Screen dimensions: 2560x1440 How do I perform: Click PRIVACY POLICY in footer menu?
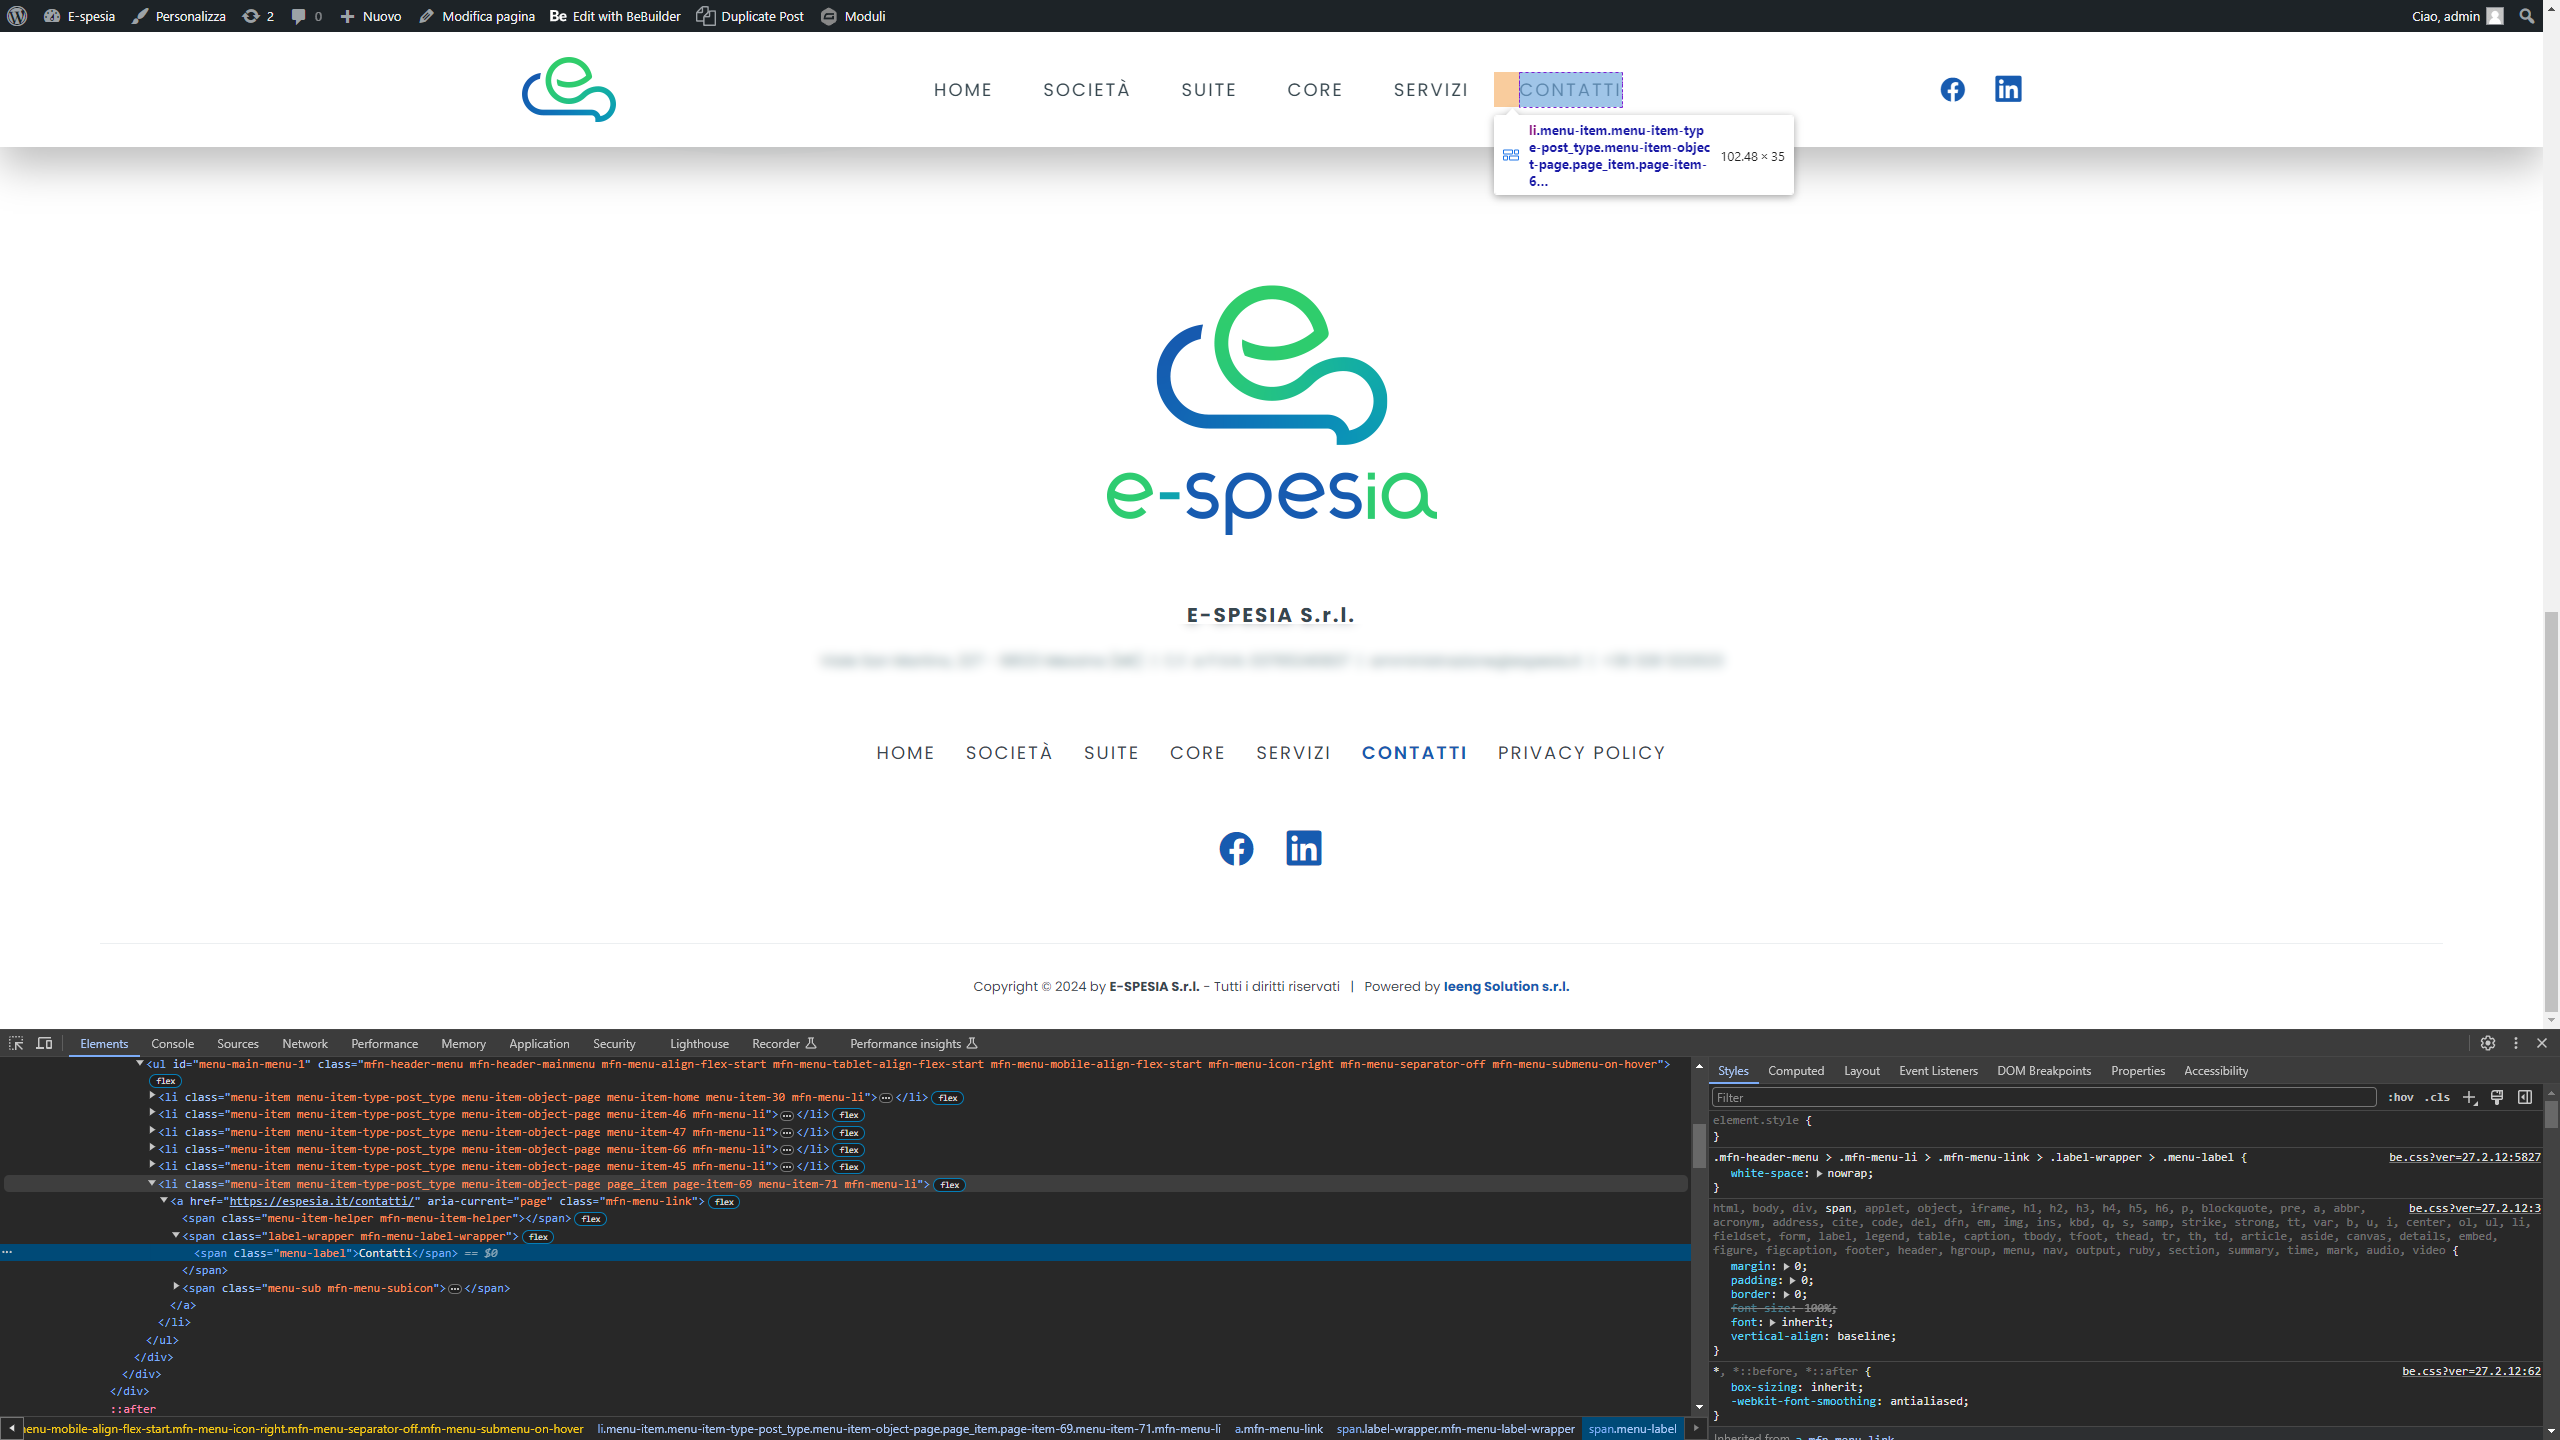[x=1581, y=753]
